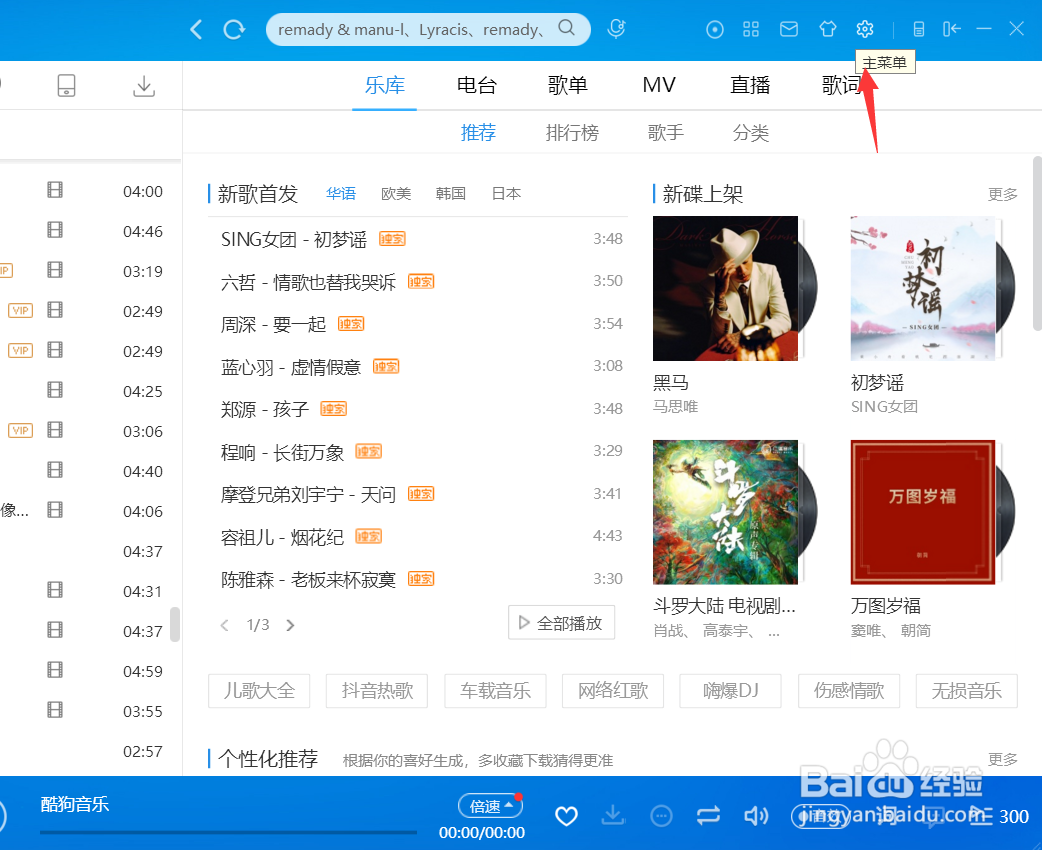Switch to the 歌单 tab

click(x=568, y=85)
